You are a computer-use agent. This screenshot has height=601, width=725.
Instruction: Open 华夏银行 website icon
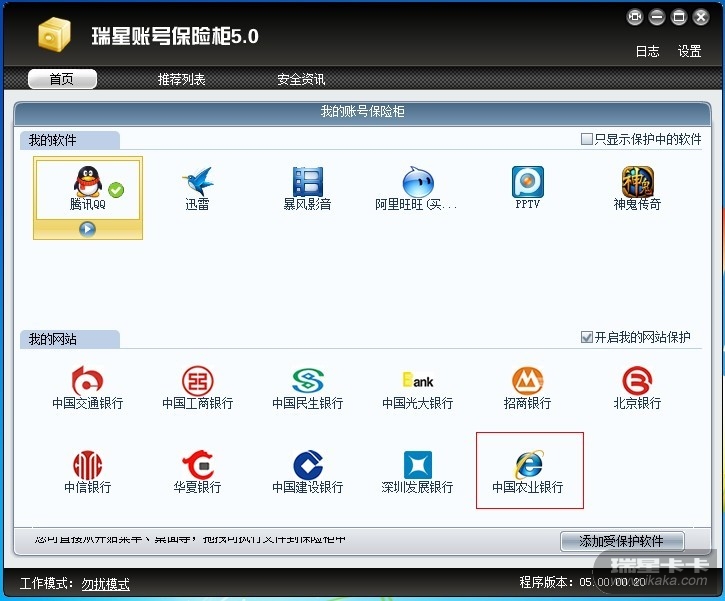coord(198,465)
